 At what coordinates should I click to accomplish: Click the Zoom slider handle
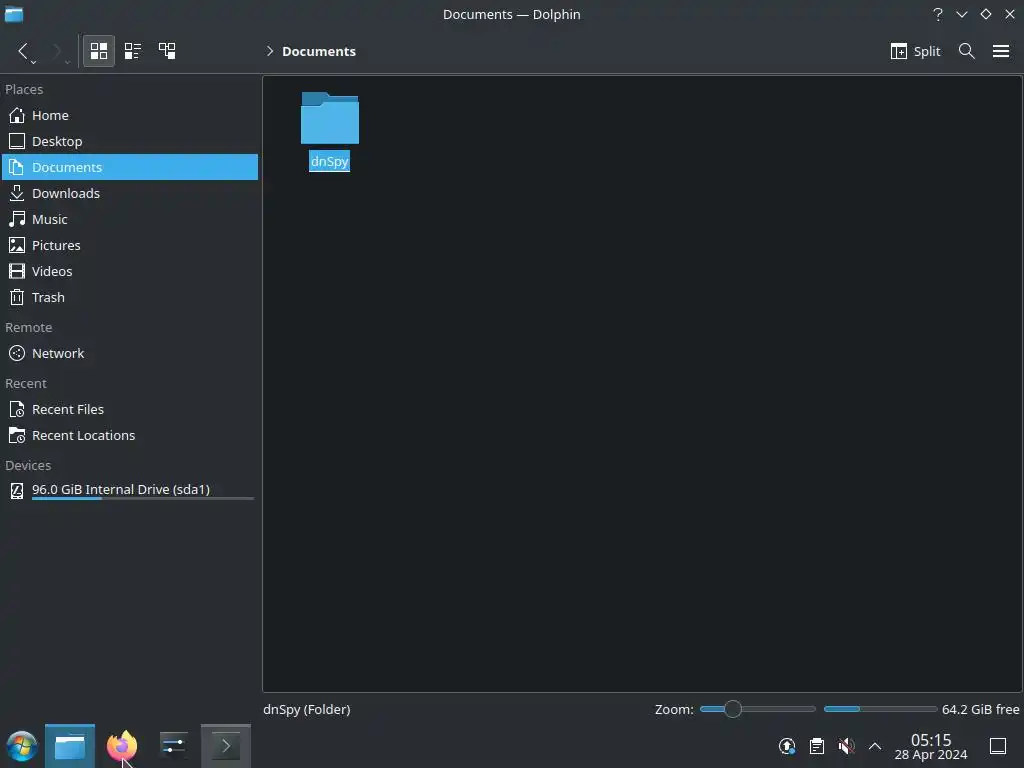(733, 709)
